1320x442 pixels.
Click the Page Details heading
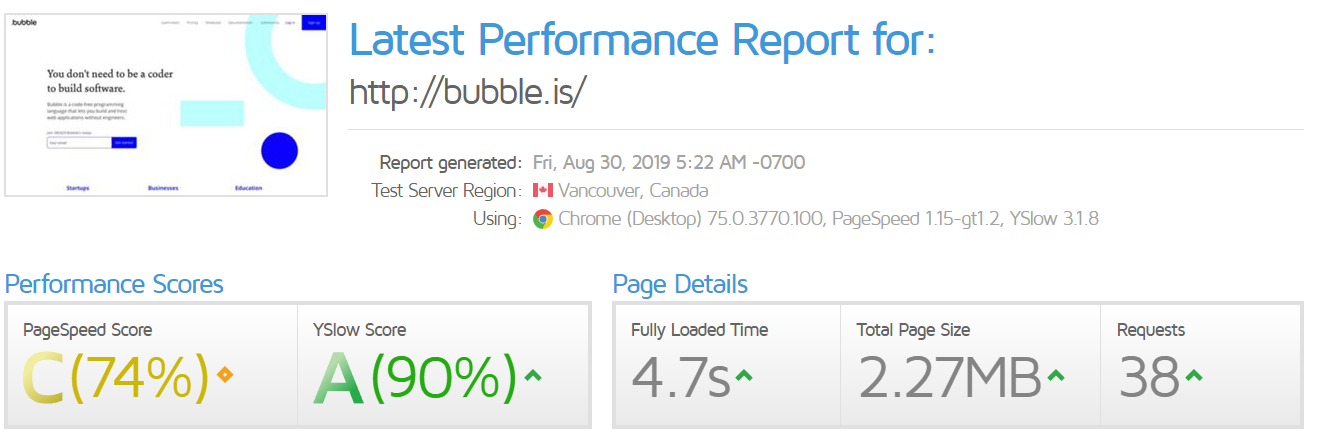point(680,284)
